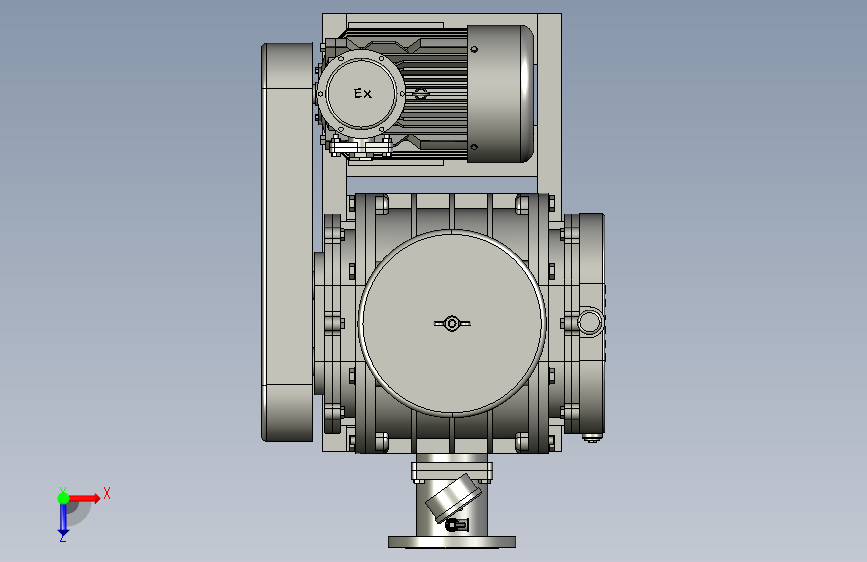Select the motor's rounded fan cowl end
This screenshot has width=867, height=562.
[501, 94]
